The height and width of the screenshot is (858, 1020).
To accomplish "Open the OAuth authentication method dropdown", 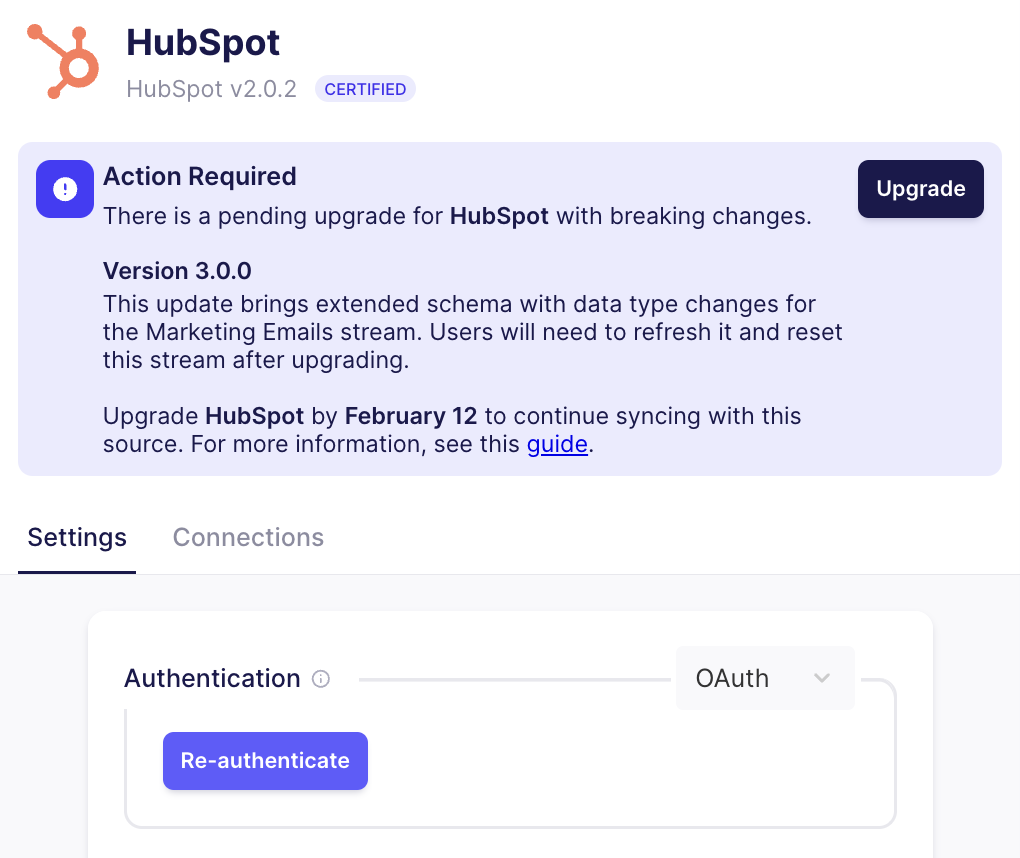I will [x=765, y=678].
